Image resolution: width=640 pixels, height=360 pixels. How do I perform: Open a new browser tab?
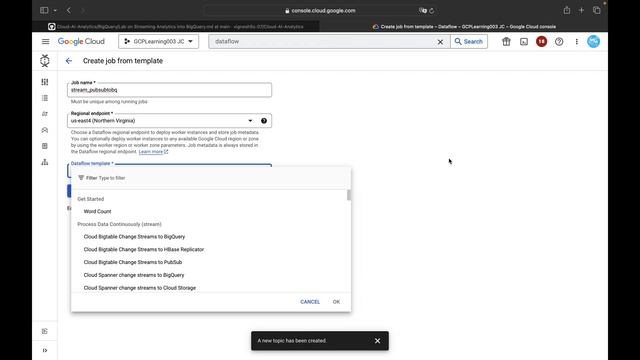tap(581, 10)
